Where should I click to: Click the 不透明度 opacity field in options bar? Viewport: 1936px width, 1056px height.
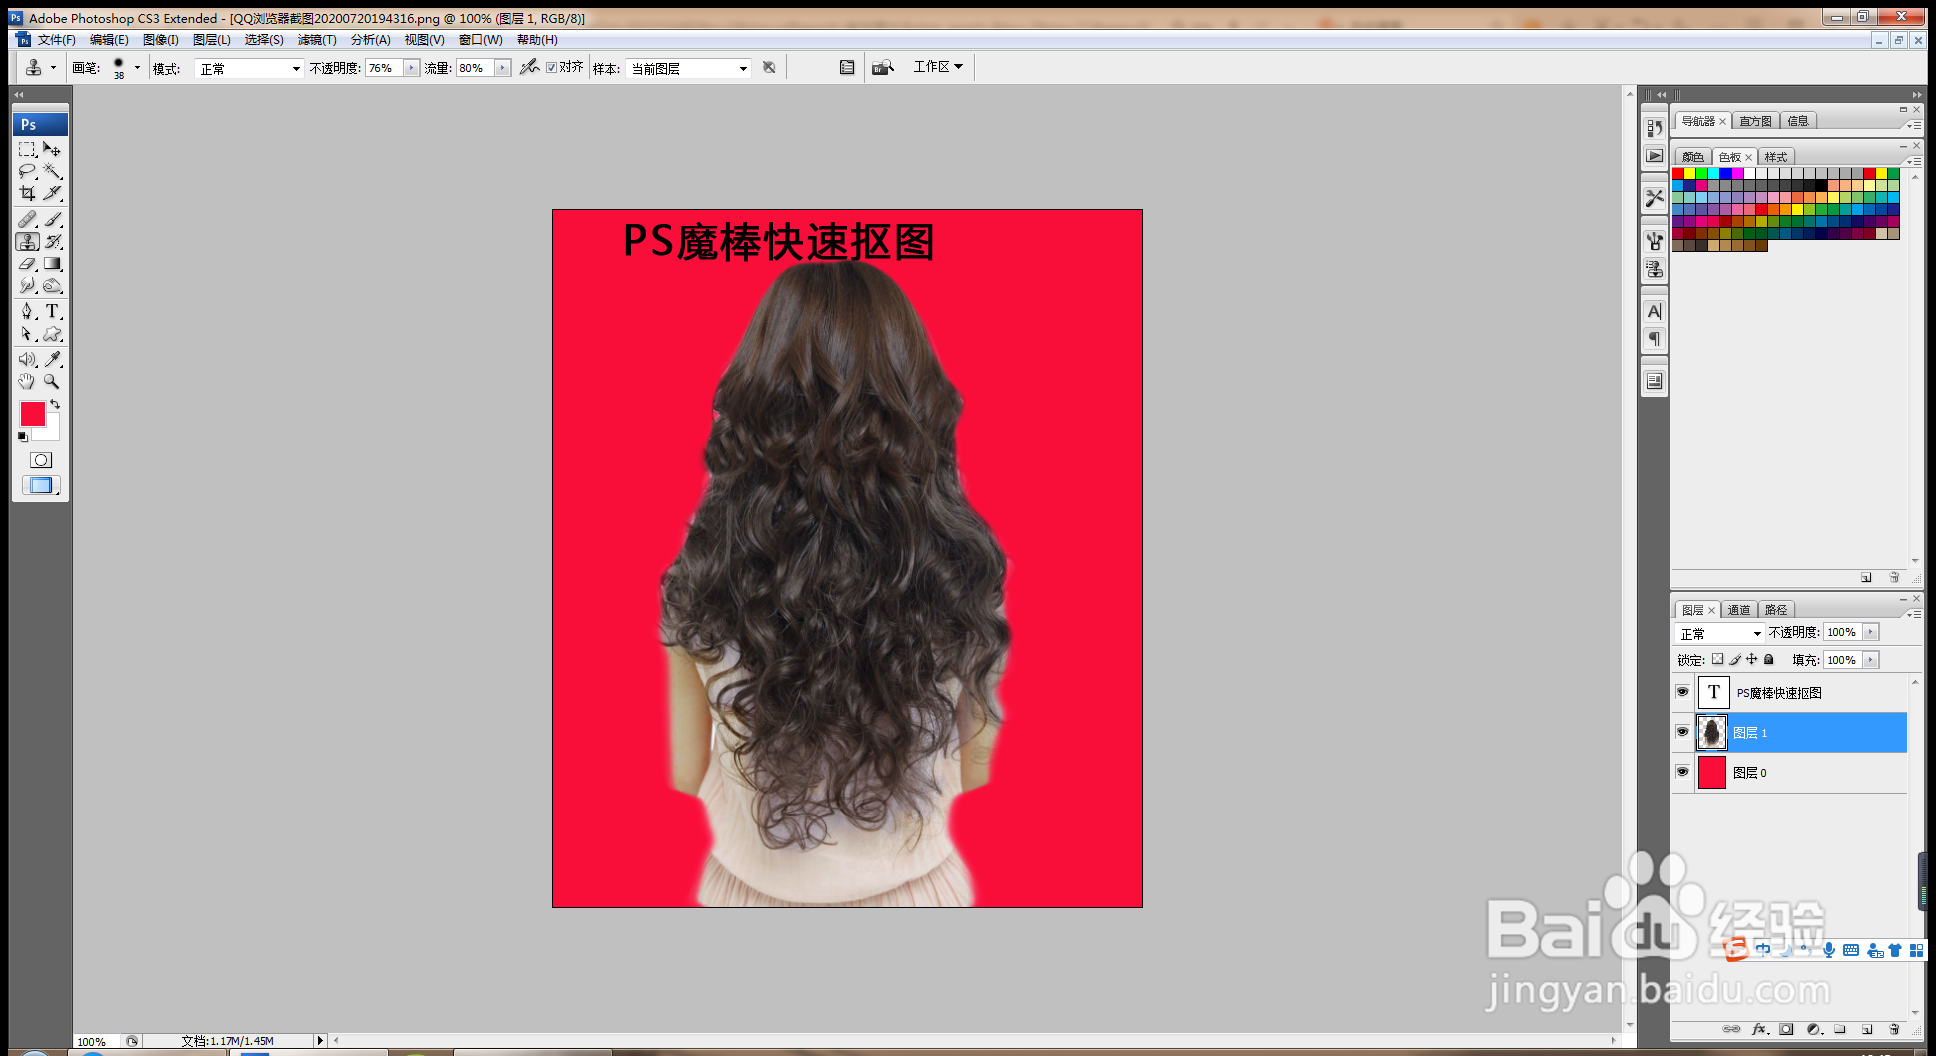click(384, 68)
